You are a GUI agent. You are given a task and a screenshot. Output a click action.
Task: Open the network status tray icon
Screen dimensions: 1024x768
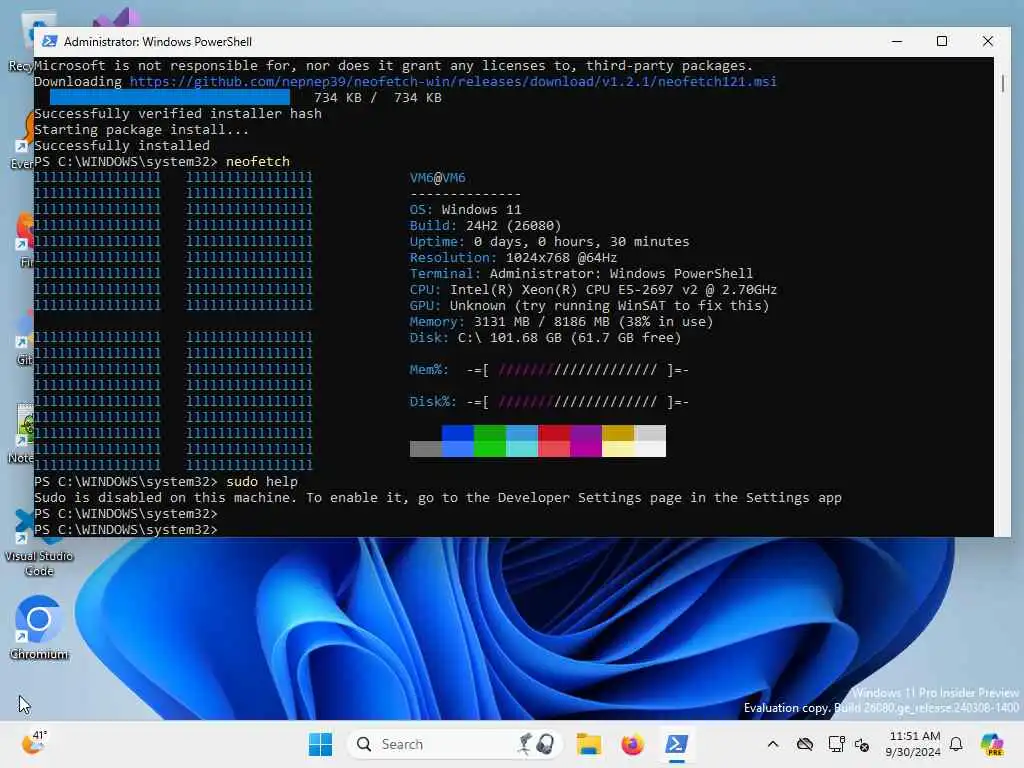[836, 744]
